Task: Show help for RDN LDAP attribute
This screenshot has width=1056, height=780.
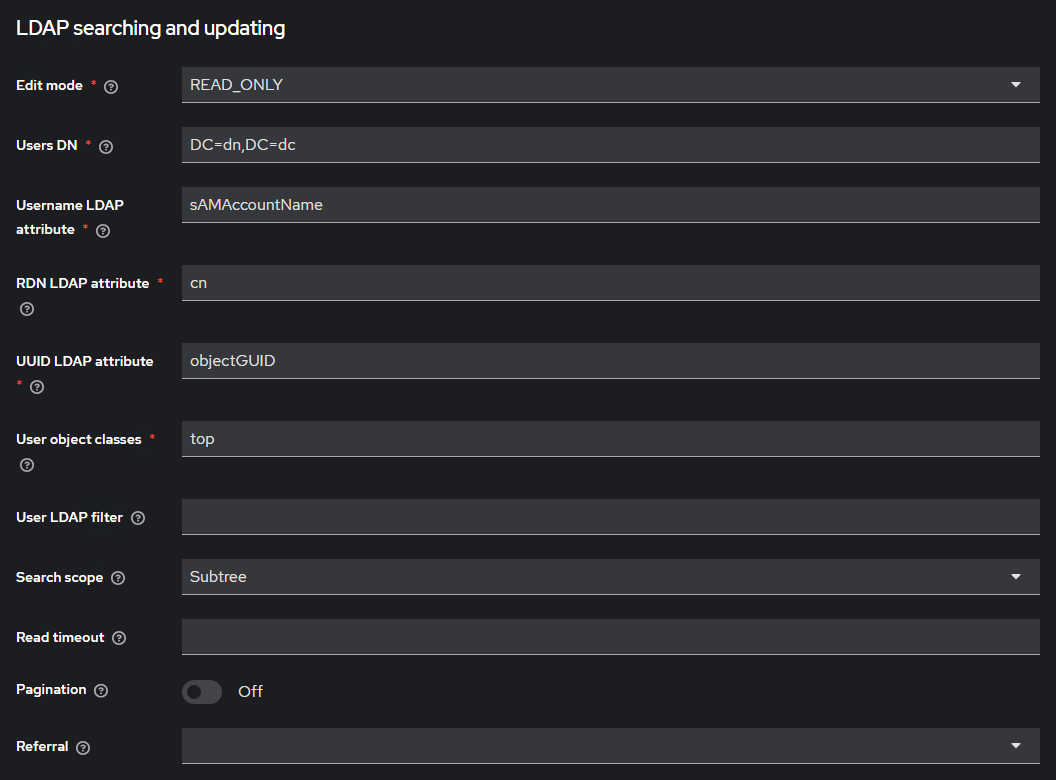Action: coord(27,309)
